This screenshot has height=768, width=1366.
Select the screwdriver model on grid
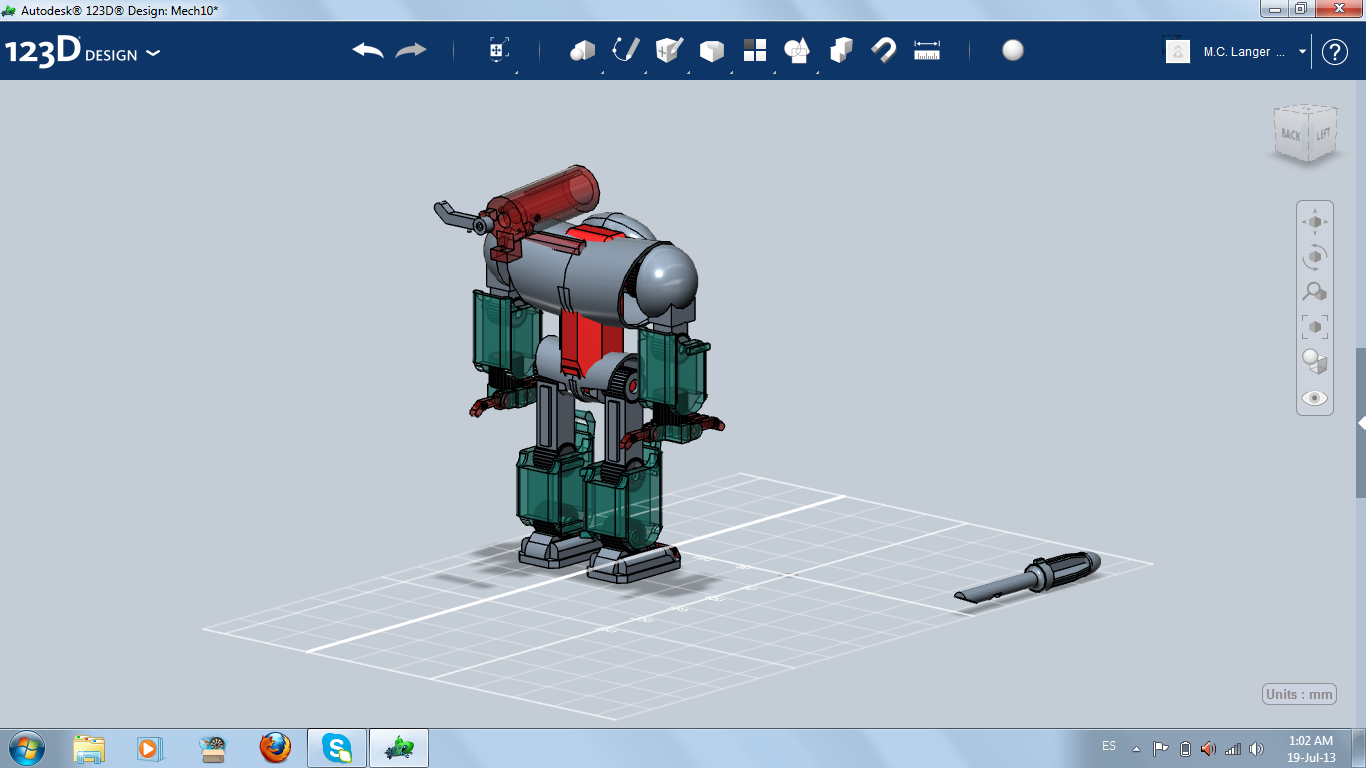[x=1028, y=578]
